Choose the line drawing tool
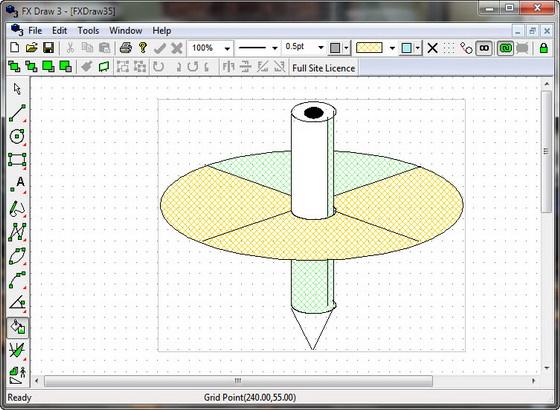 tap(17, 113)
